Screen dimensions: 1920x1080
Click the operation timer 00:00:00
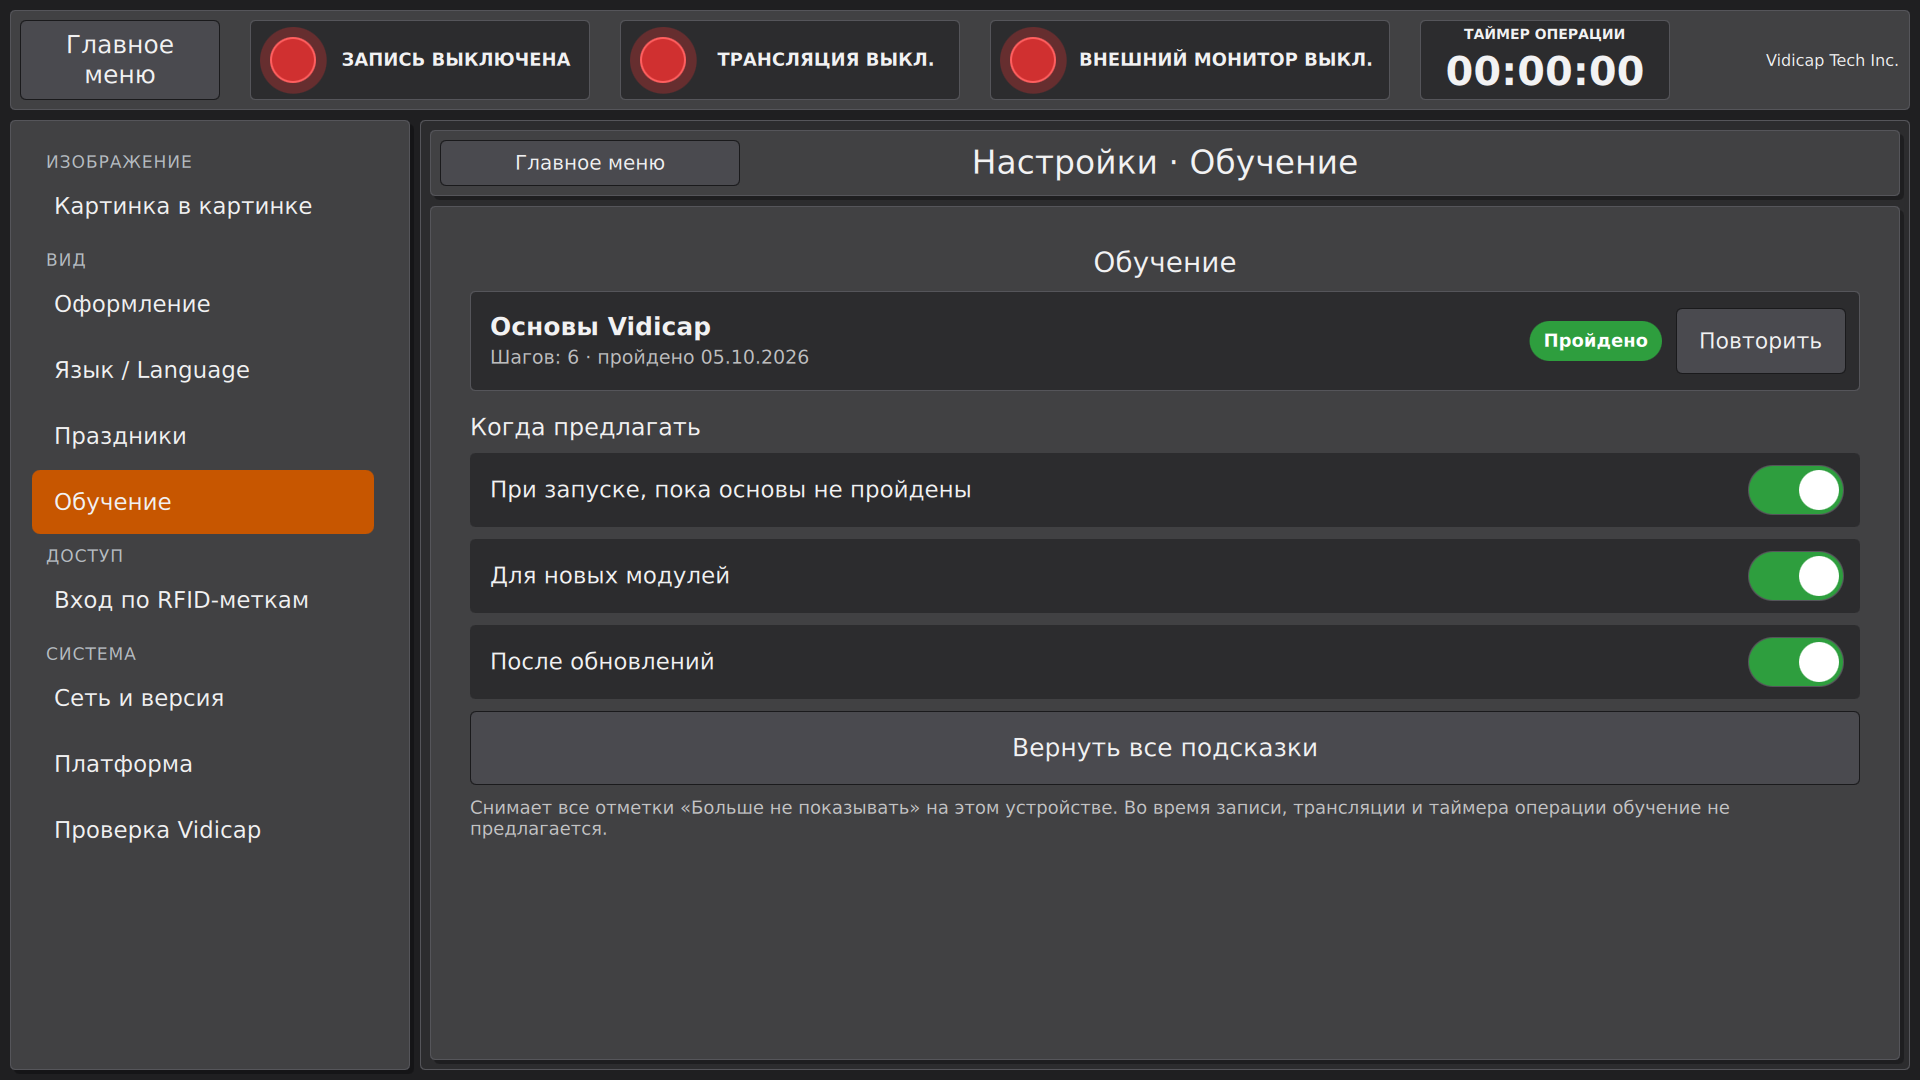click(1545, 71)
